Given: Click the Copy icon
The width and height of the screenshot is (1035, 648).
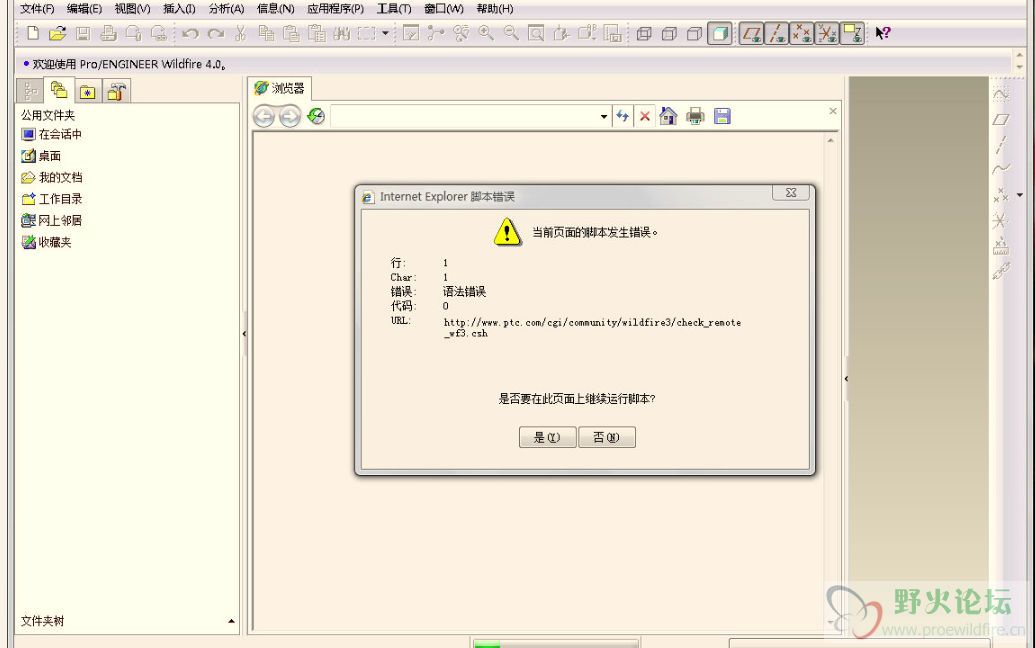Looking at the screenshot, I should pyautogui.click(x=266, y=33).
